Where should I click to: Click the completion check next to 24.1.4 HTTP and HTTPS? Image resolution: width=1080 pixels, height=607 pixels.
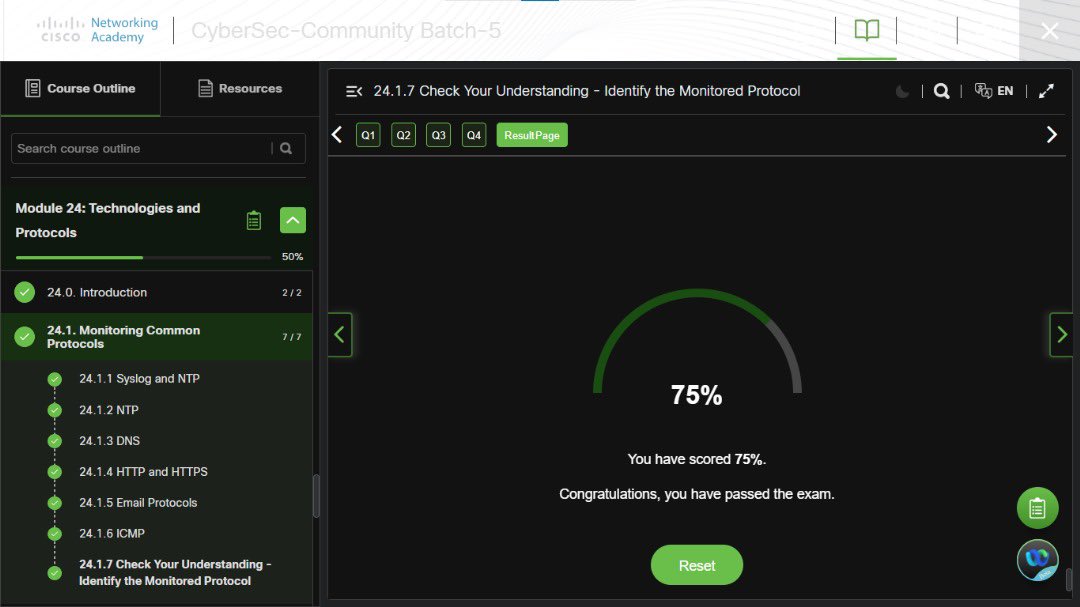(54, 472)
